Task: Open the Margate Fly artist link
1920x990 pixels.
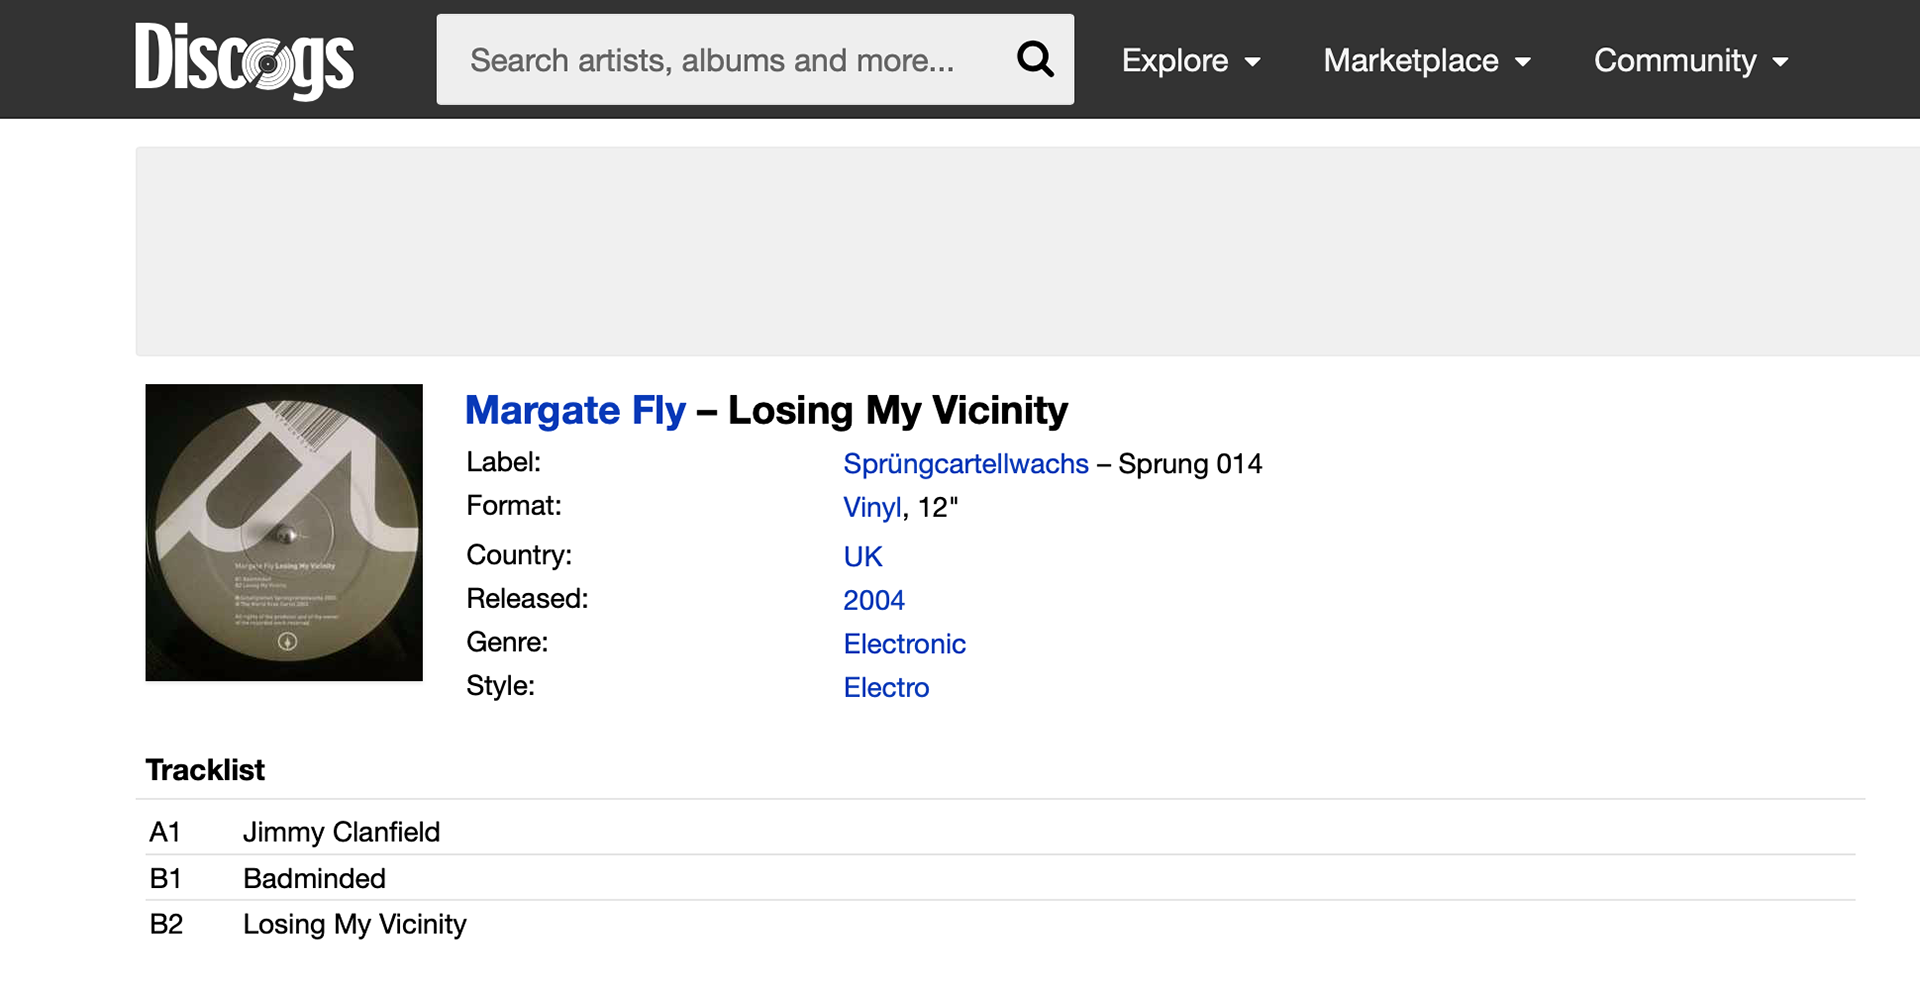Action: click(x=575, y=410)
